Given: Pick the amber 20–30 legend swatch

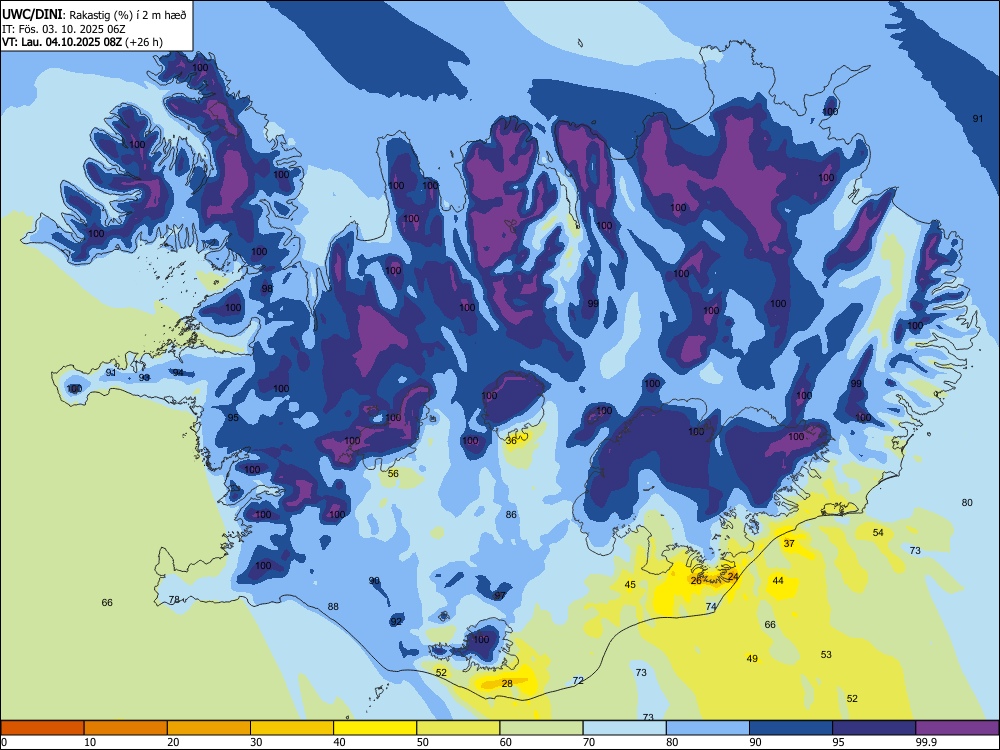Looking at the screenshot, I should click(209, 728).
